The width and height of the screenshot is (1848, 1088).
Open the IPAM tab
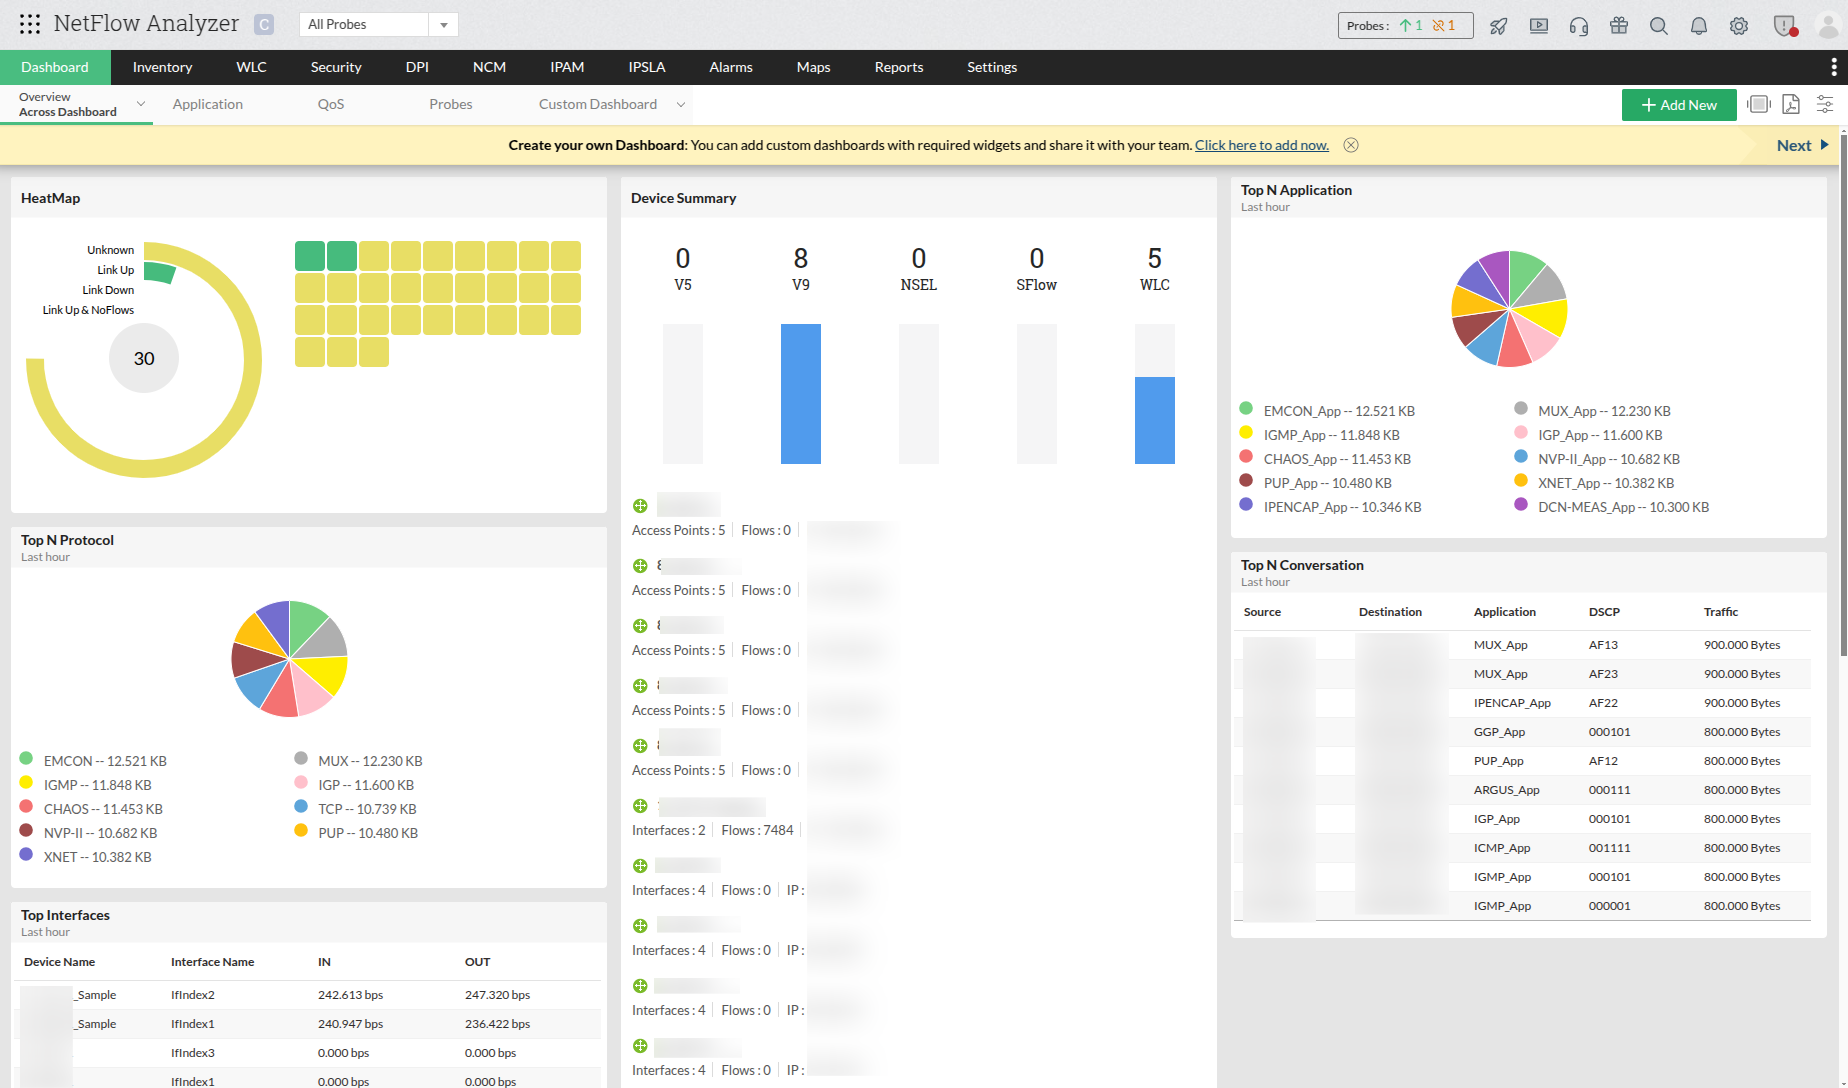[567, 67]
